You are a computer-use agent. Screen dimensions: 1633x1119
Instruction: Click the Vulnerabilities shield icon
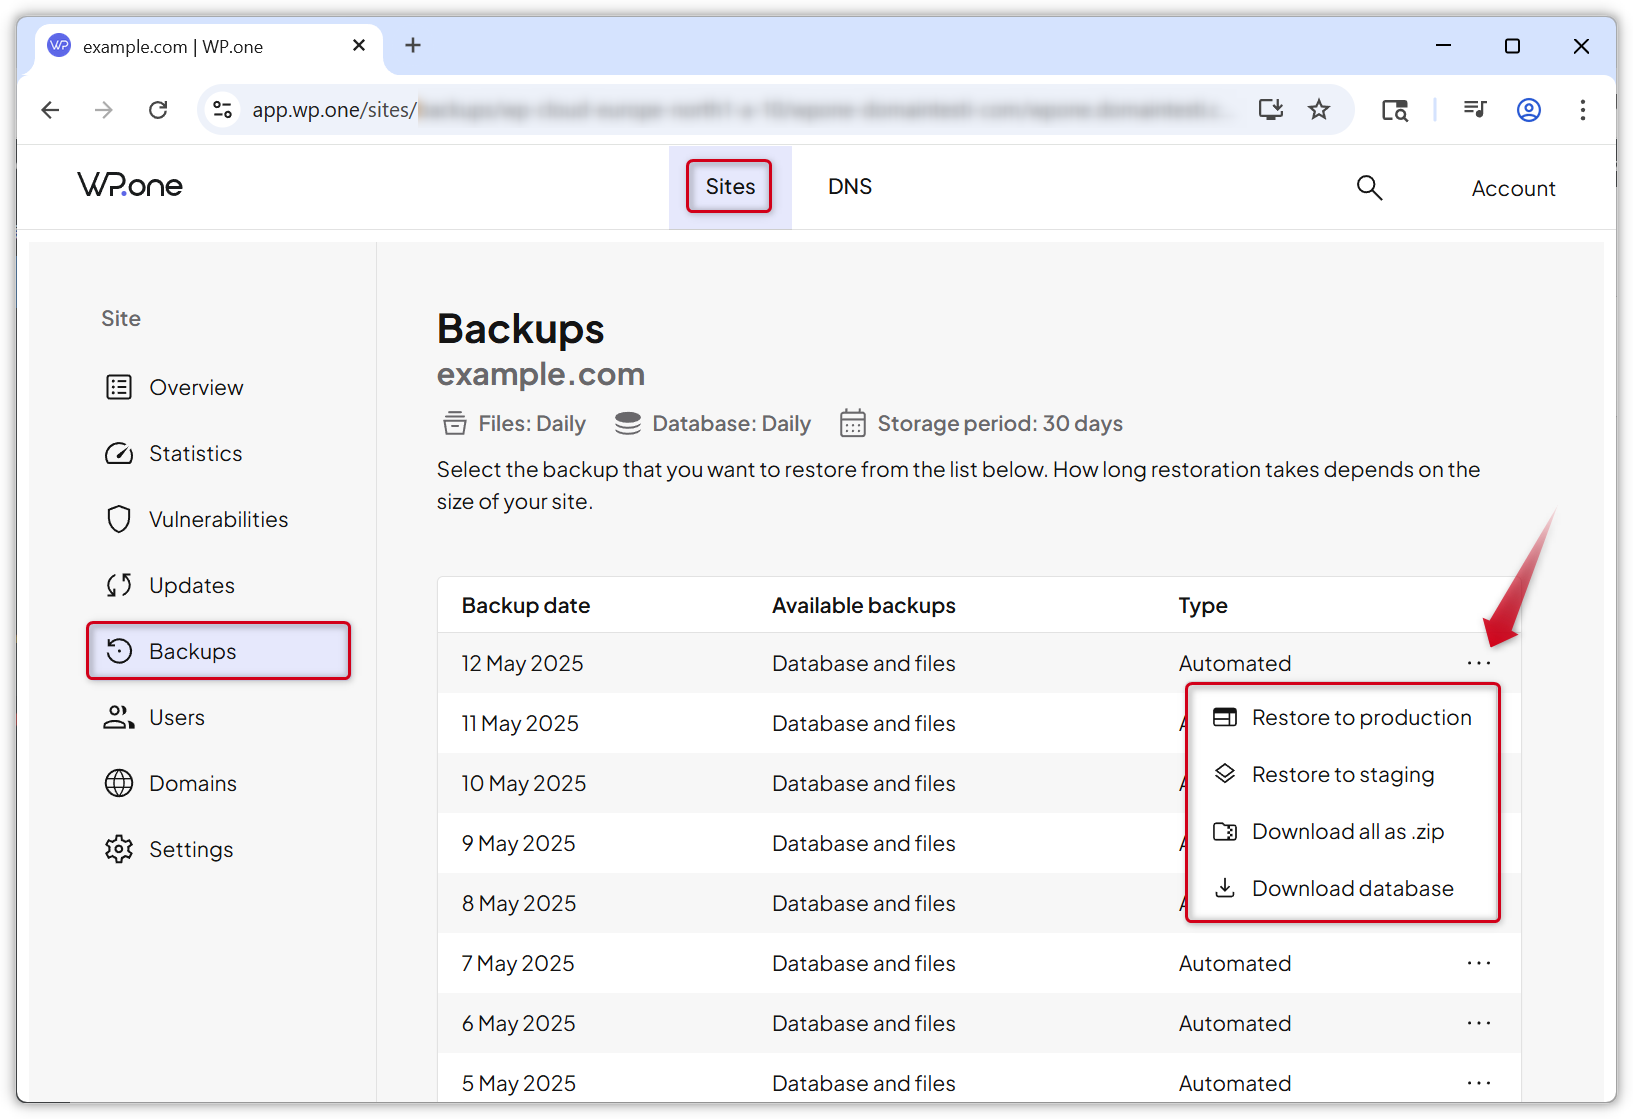119,519
